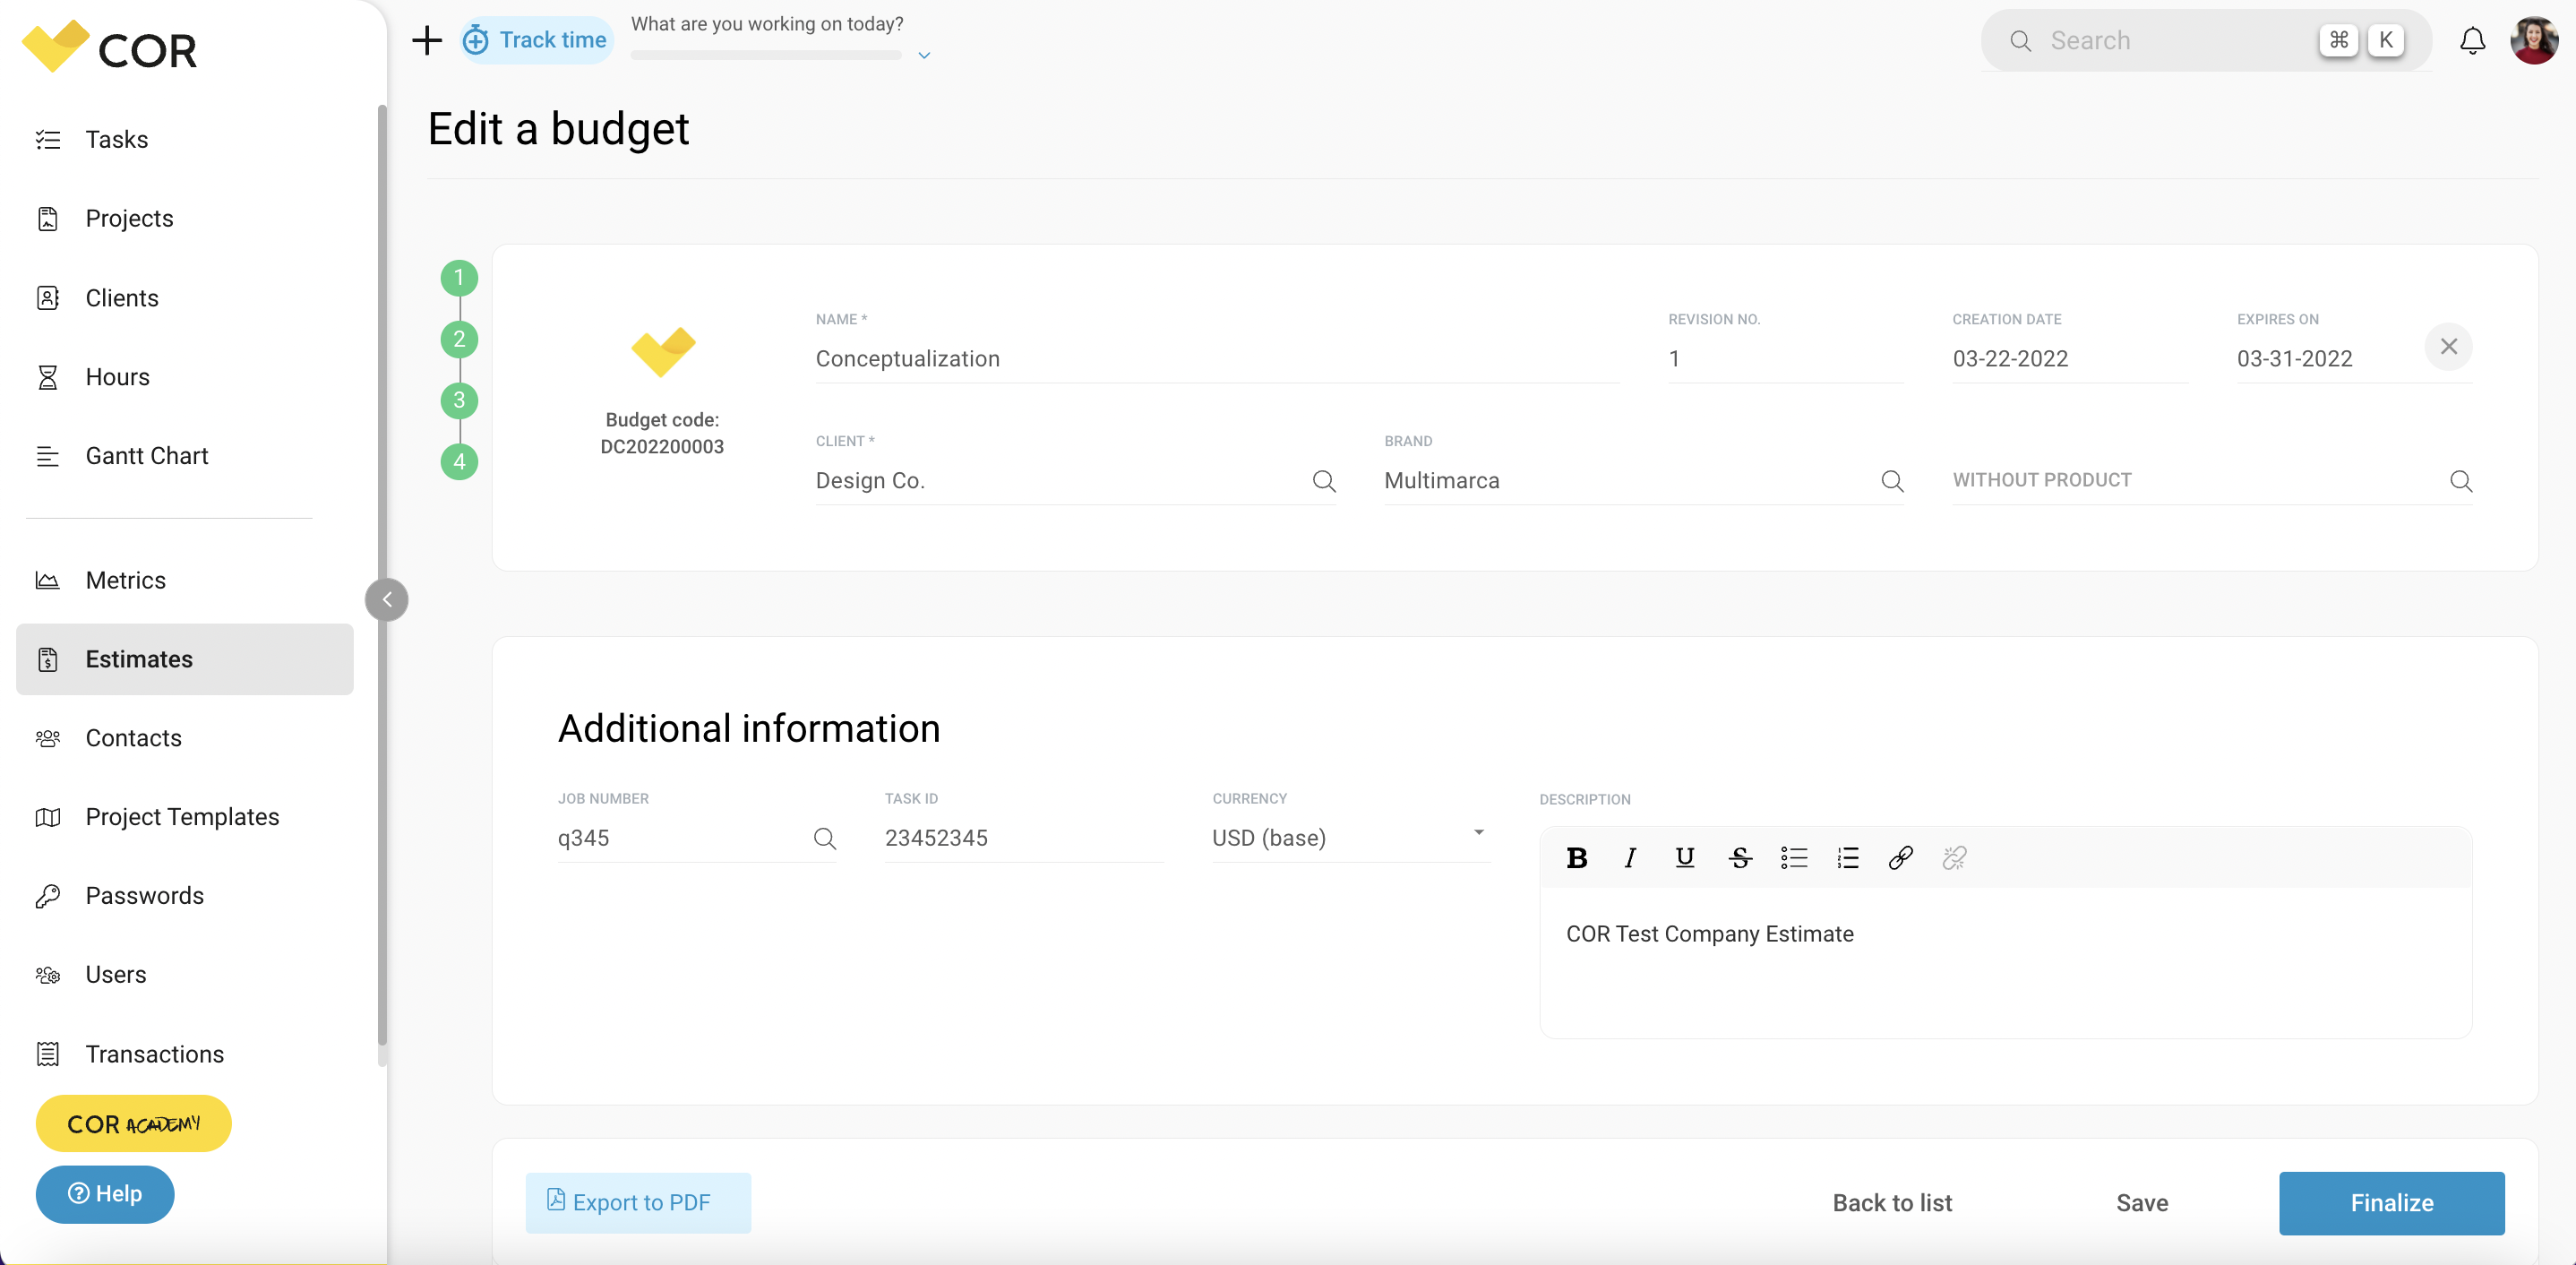Finalize the budget
The width and height of the screenshot is (2576, 1265).
coord(2391,1203)
